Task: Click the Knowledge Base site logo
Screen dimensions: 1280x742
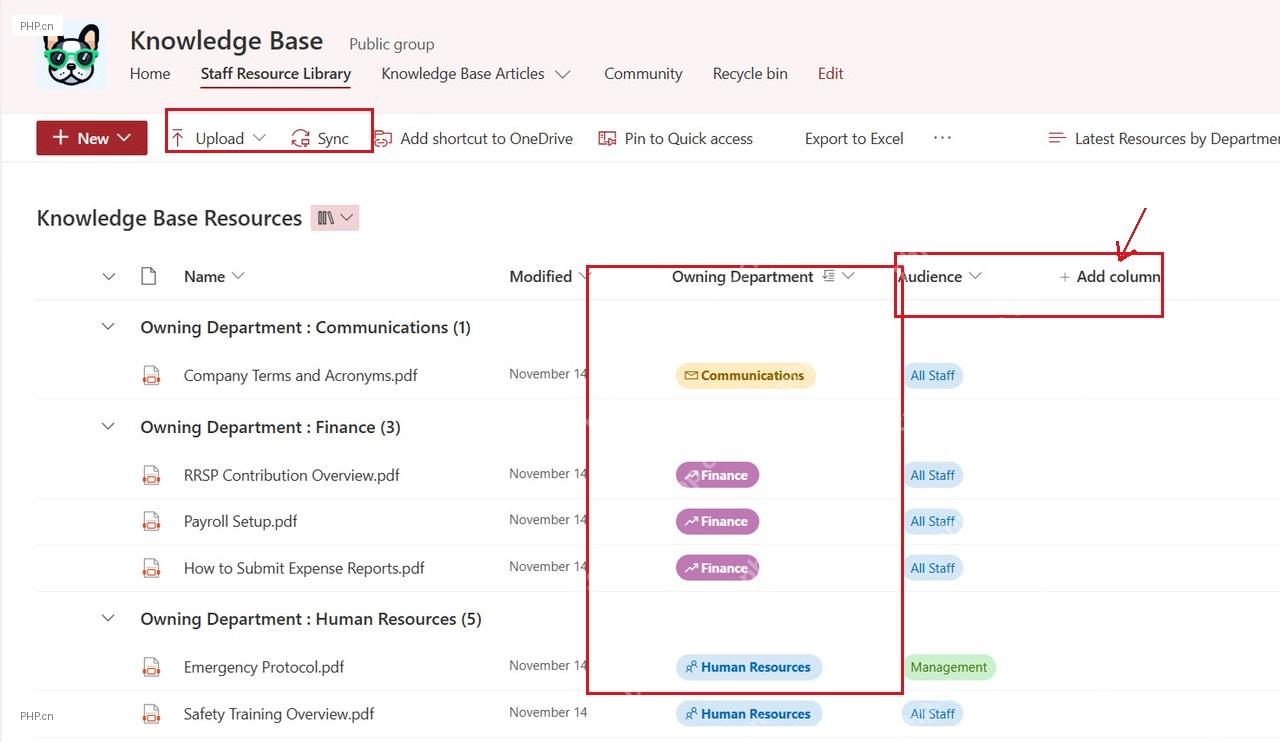Action: [x=72, y=54]
